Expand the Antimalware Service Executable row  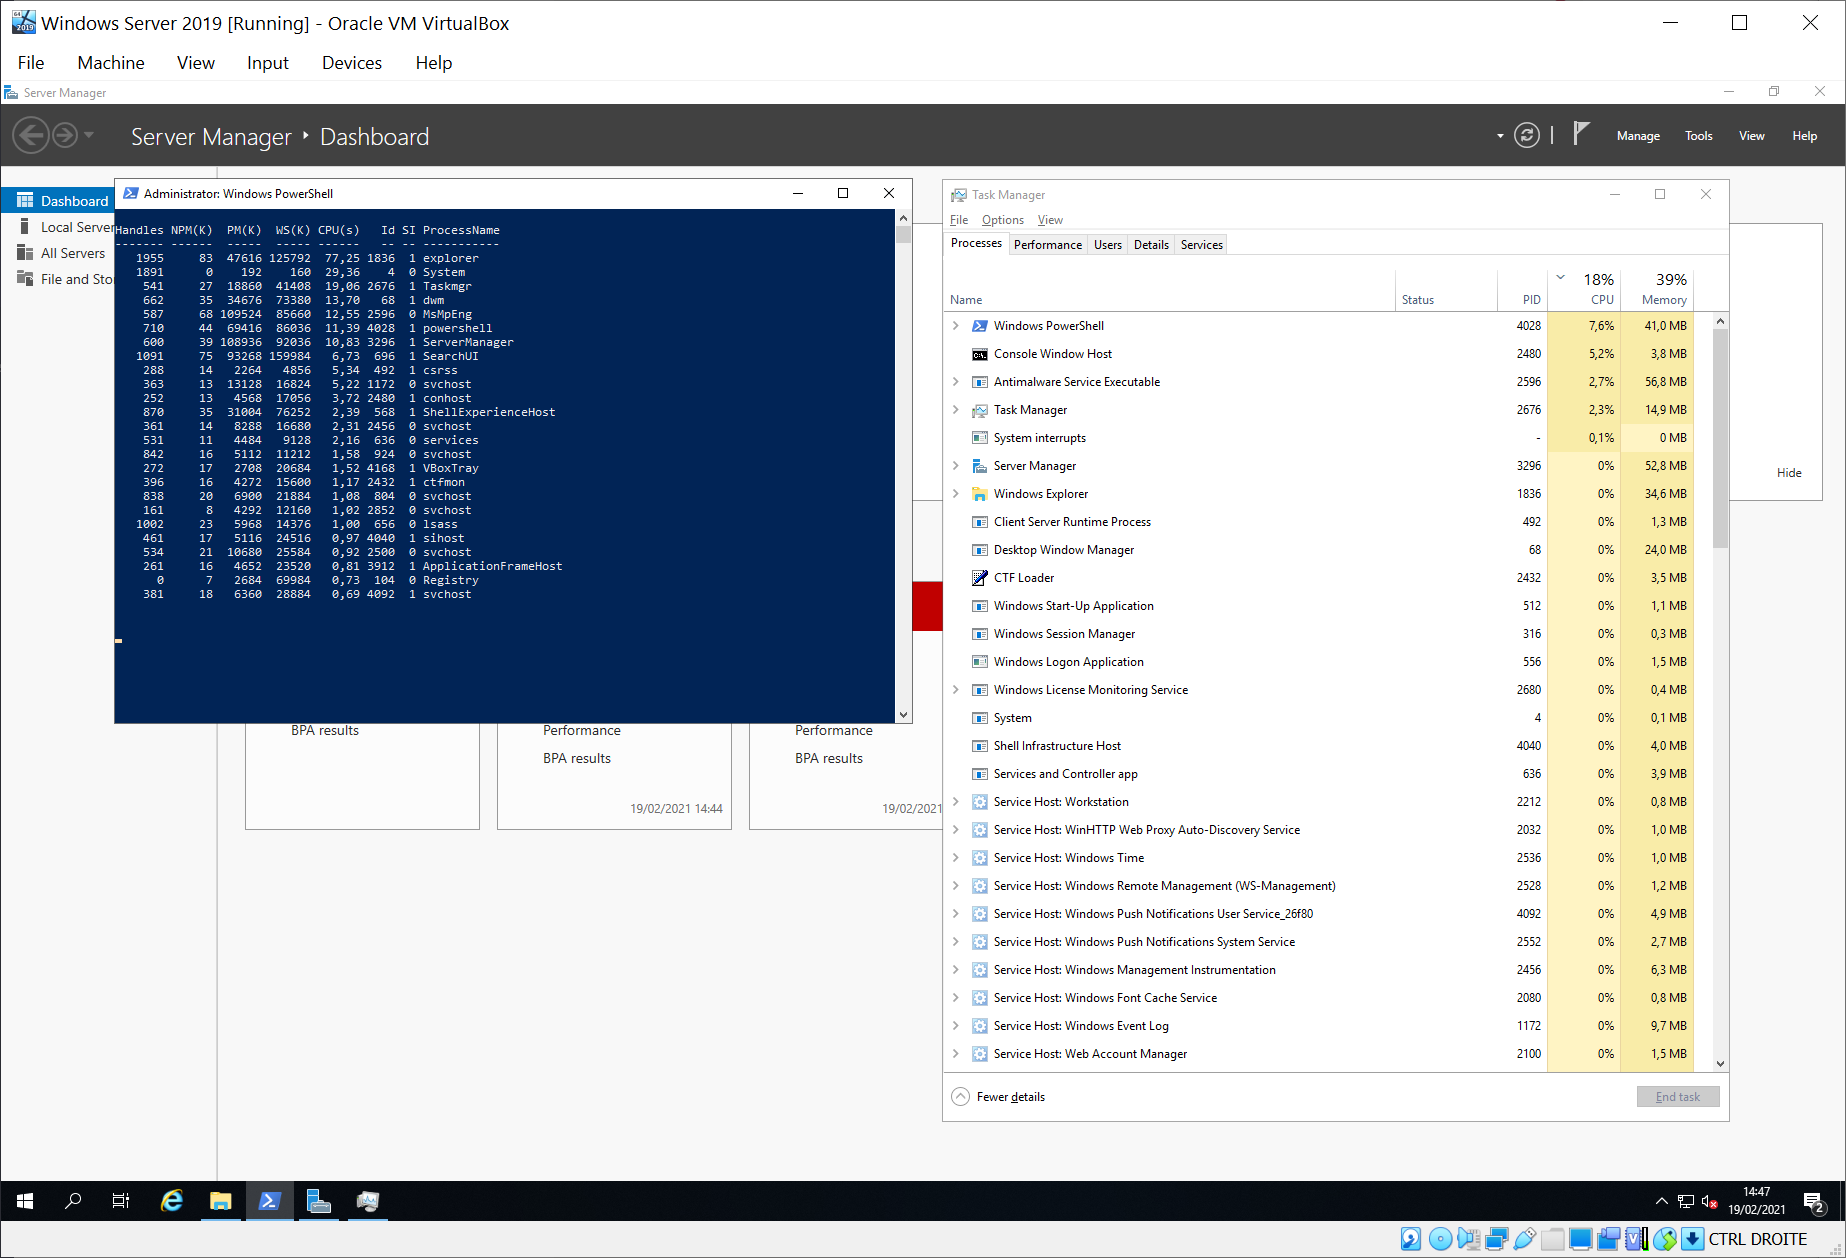[x=956, y=382]
